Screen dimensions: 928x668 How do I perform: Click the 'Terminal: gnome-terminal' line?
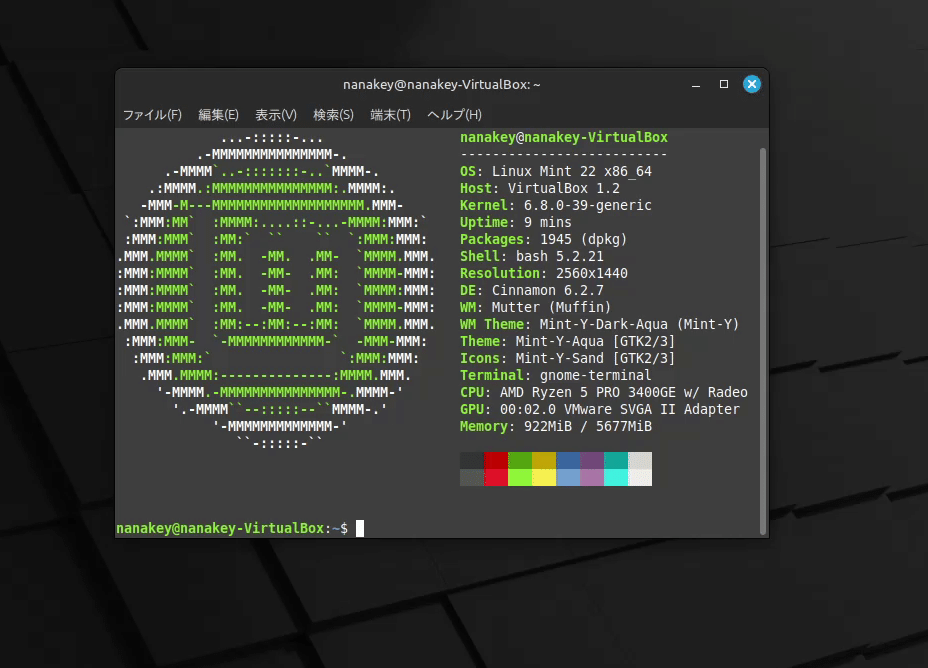pyautogui.click(x=556, y=375)
